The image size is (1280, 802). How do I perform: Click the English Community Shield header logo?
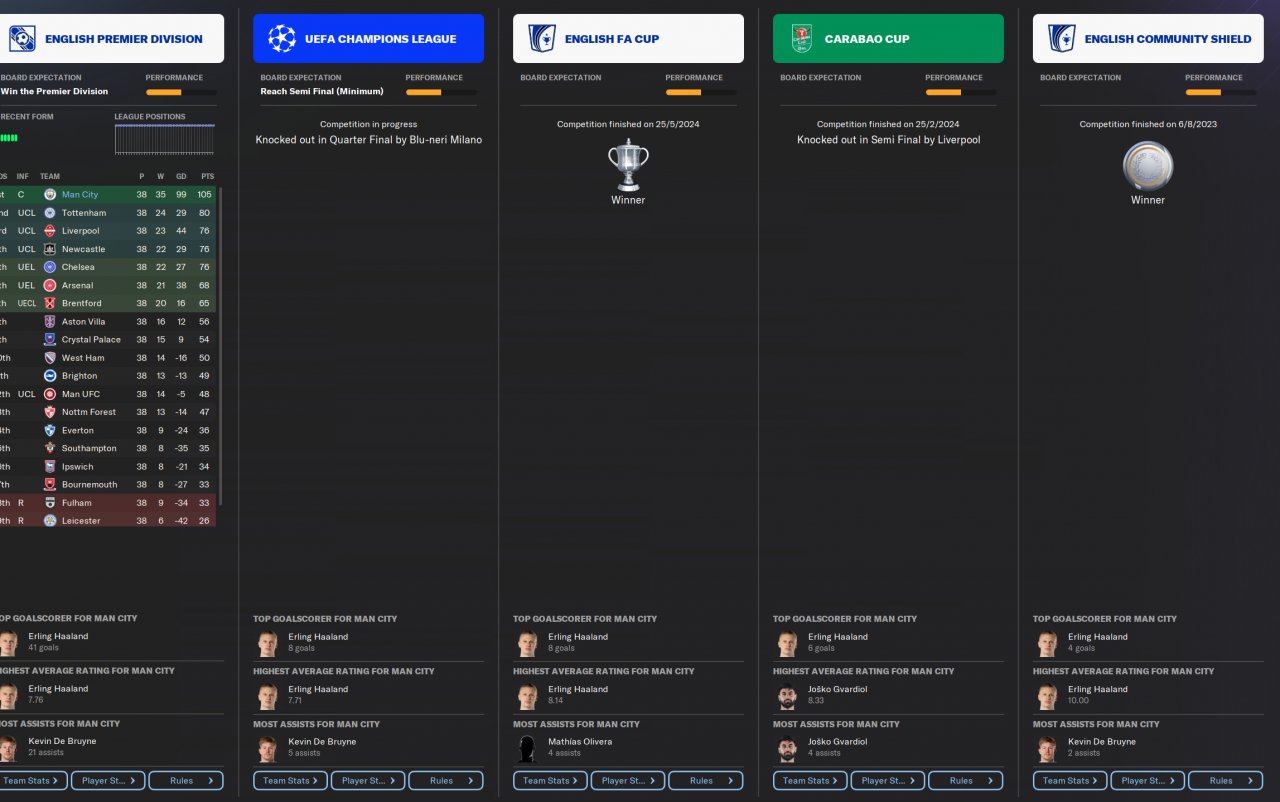[x=1062, y=39]
